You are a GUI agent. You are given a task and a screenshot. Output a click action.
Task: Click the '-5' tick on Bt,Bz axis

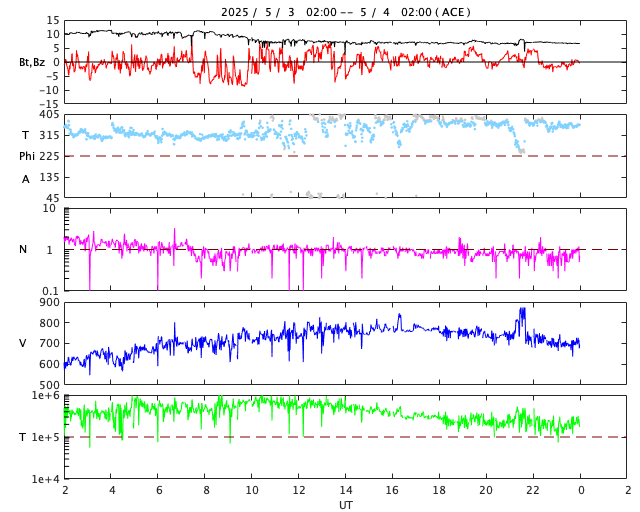[x=51, y=76]
